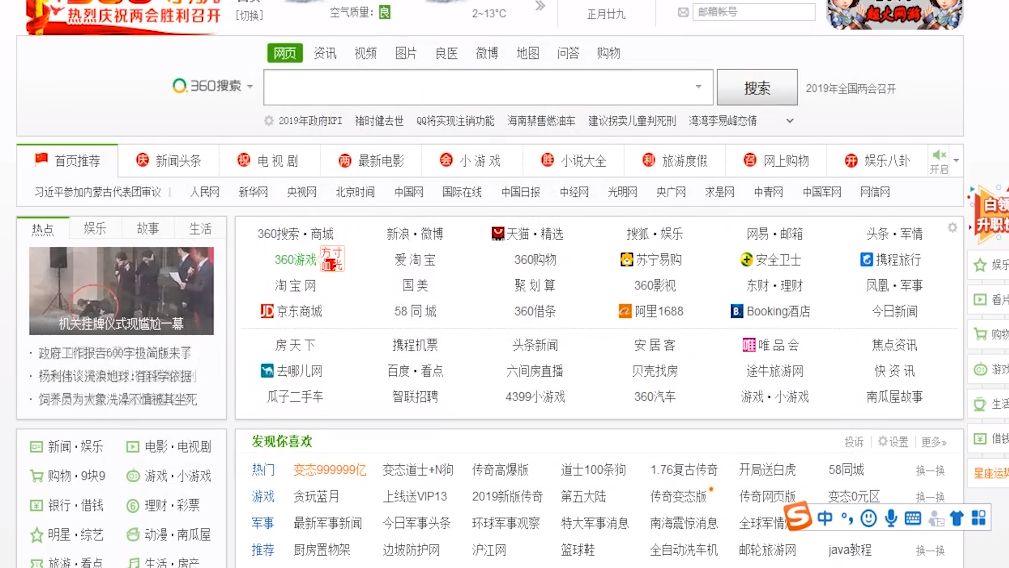This screenshot has width=1009, height=568.
Task: Click the mailbox envelope icon
Action: [x=683, y=12]
